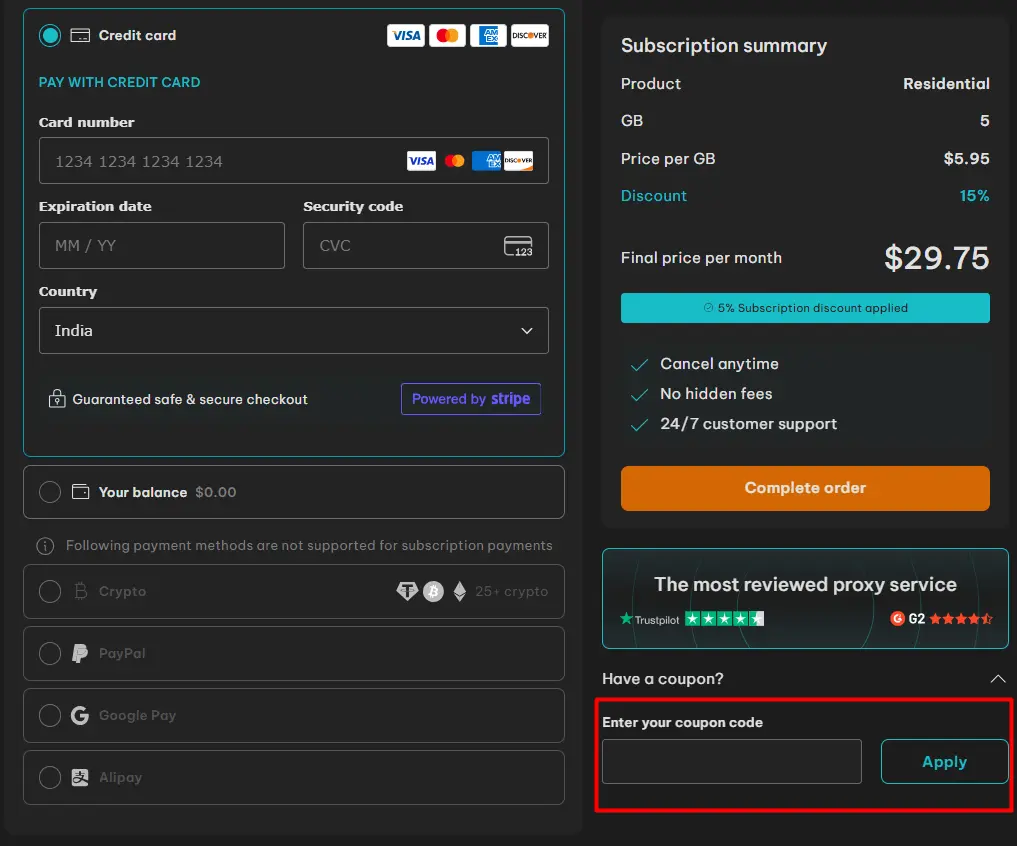Click the coupon code text box
The width and height of the screenshot is (1017, 846).
point(731,762)
